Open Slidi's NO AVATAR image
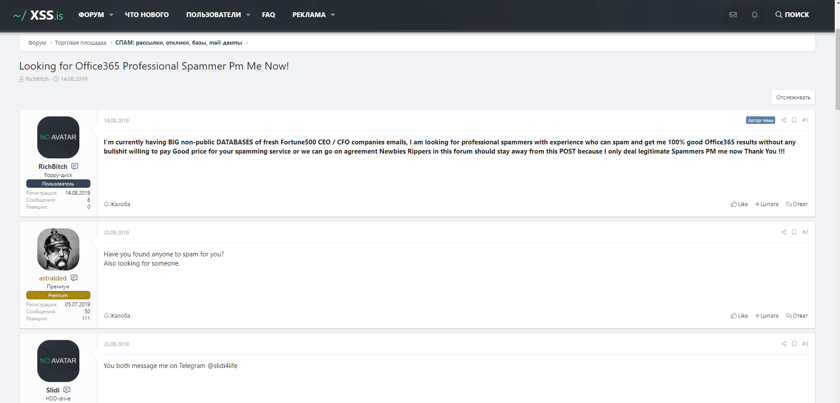The width and height of the screenshot is (840, 403). (x=58, y=361)
